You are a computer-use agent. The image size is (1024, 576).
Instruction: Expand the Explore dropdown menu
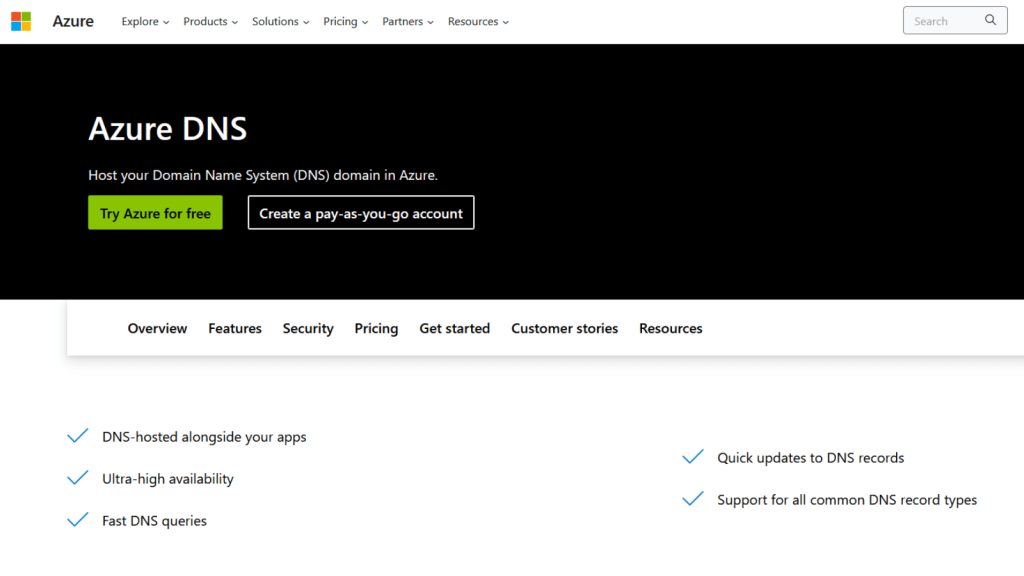(145, 22)
